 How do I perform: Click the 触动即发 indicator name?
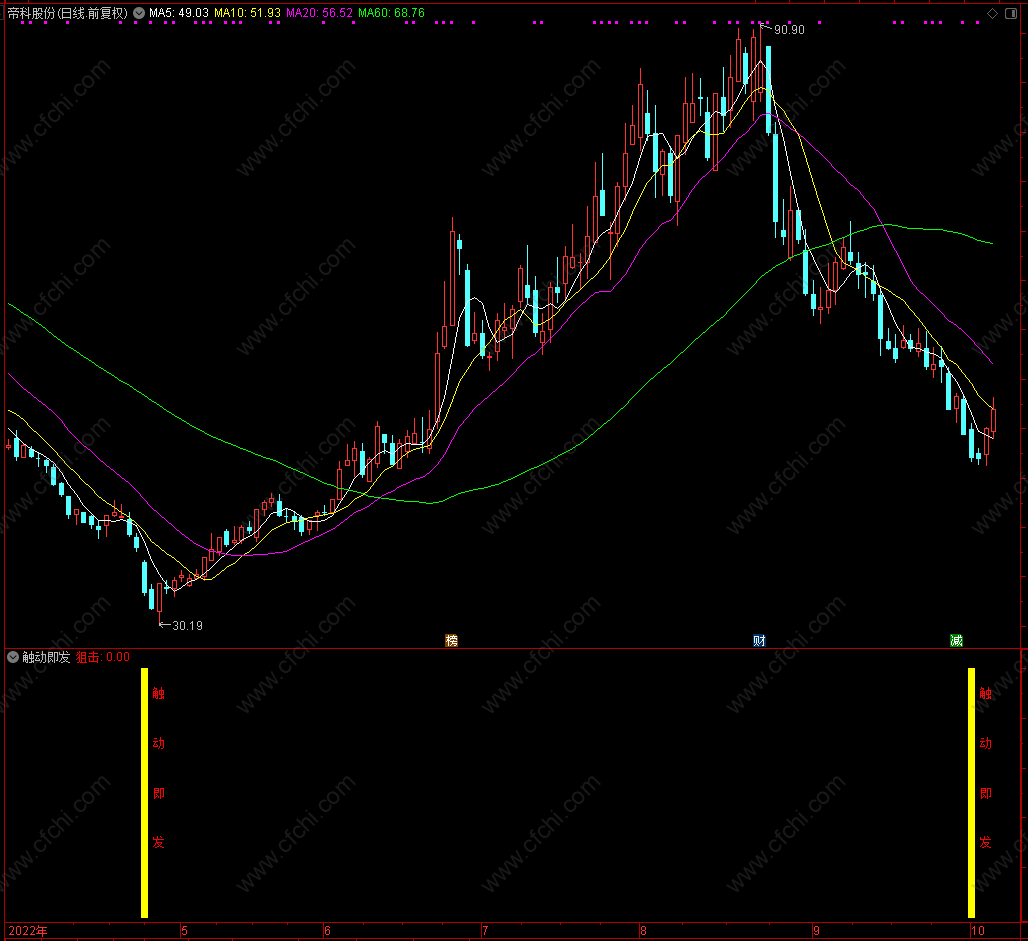[x=46, y=657]
